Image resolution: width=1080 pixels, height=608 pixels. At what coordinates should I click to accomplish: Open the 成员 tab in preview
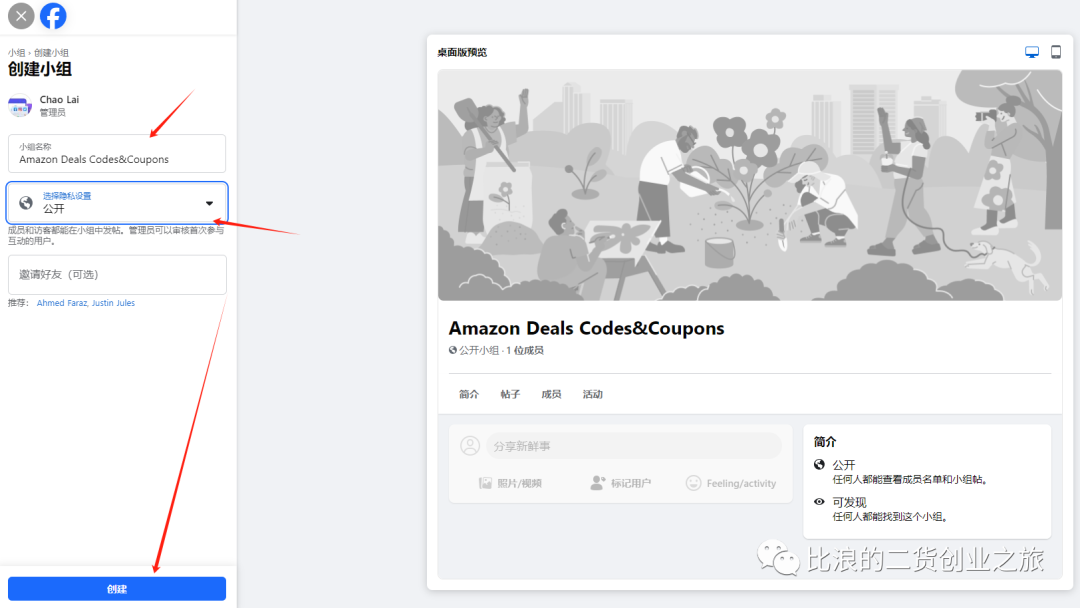551,394
